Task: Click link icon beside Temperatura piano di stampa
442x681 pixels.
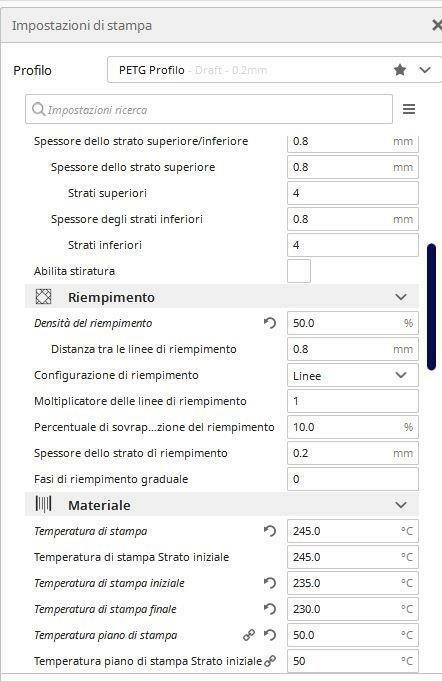Action: click(x=249, y=635)
